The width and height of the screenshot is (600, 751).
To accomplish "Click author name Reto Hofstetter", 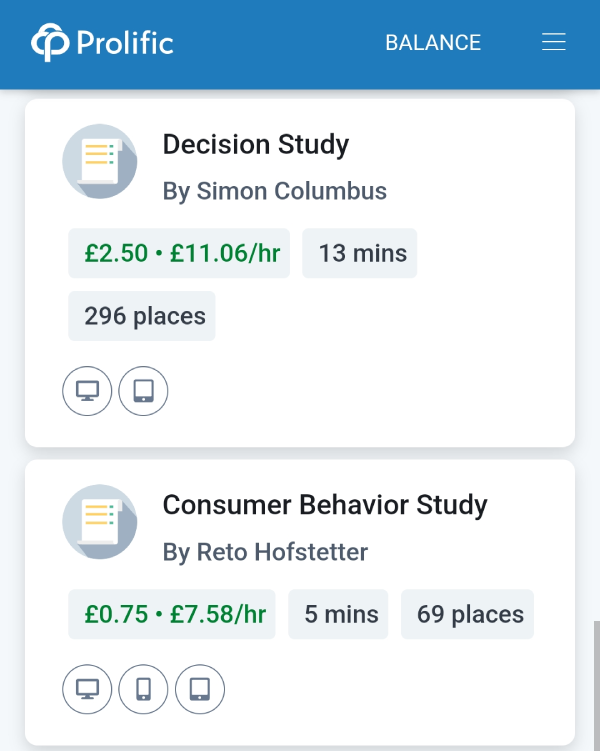I will pyautogui.click(x=266, y=552).
